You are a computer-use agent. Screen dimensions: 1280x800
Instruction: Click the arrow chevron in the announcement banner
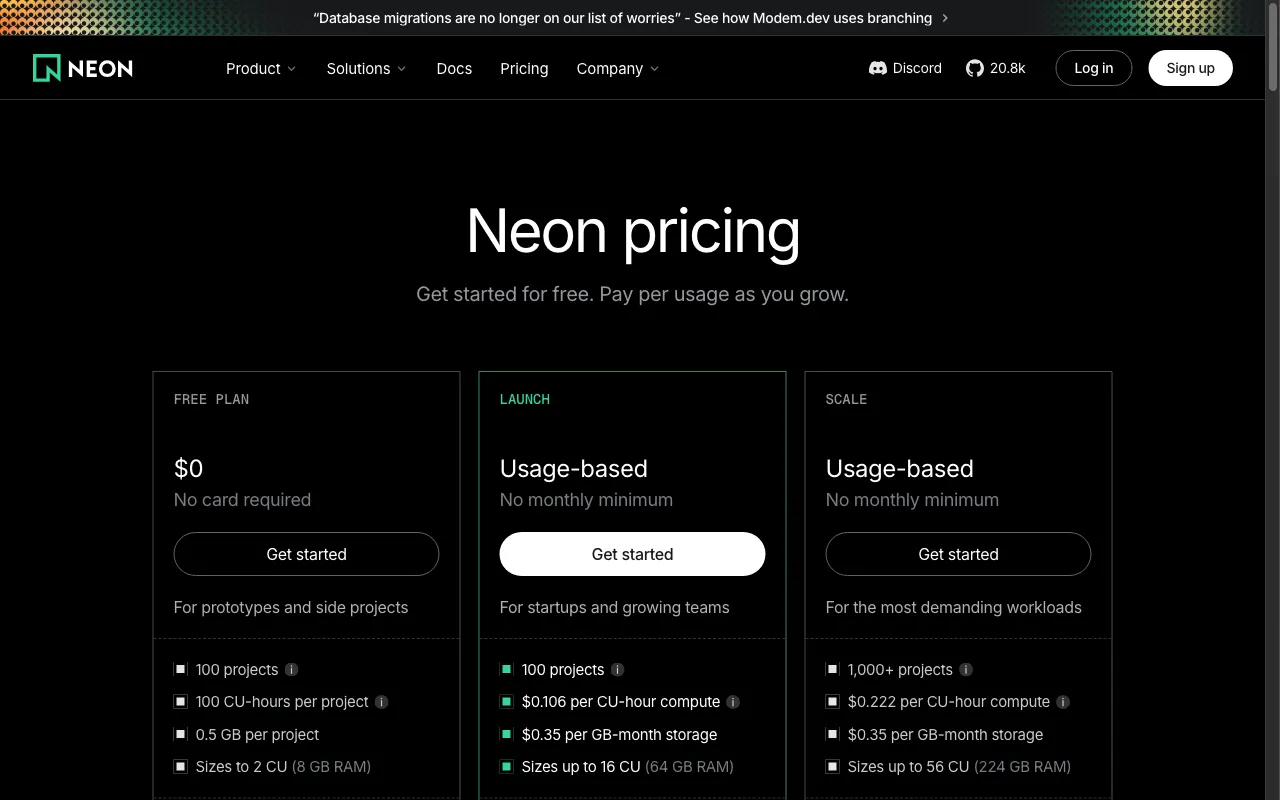[945, 18]
